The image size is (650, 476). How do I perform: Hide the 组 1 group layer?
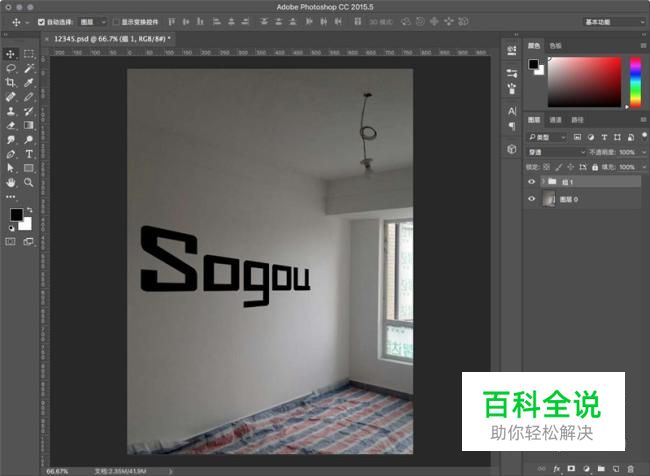[x=531, y=182]
